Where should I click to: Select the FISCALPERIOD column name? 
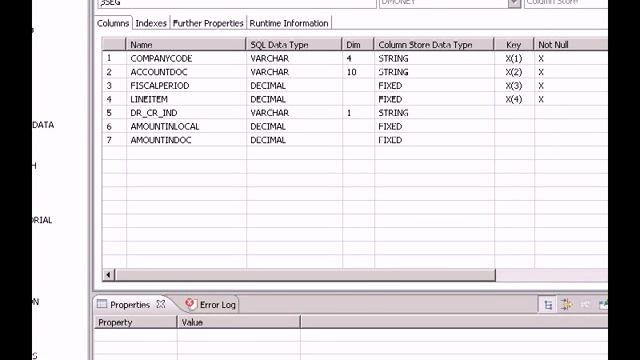pos(160,86)
